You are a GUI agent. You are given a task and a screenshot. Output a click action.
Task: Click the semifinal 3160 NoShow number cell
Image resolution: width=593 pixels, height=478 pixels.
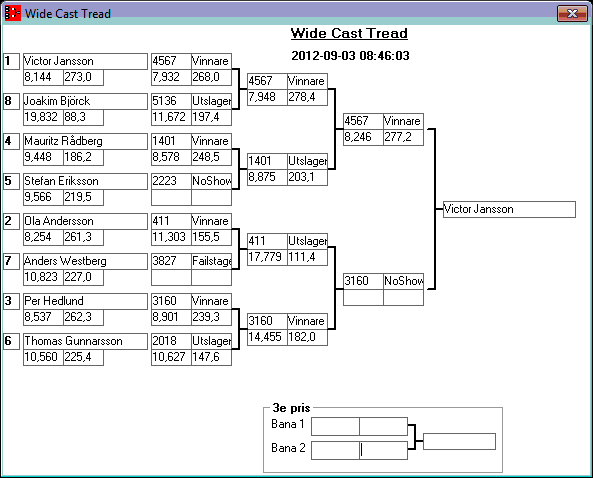(x=363, y=281)
